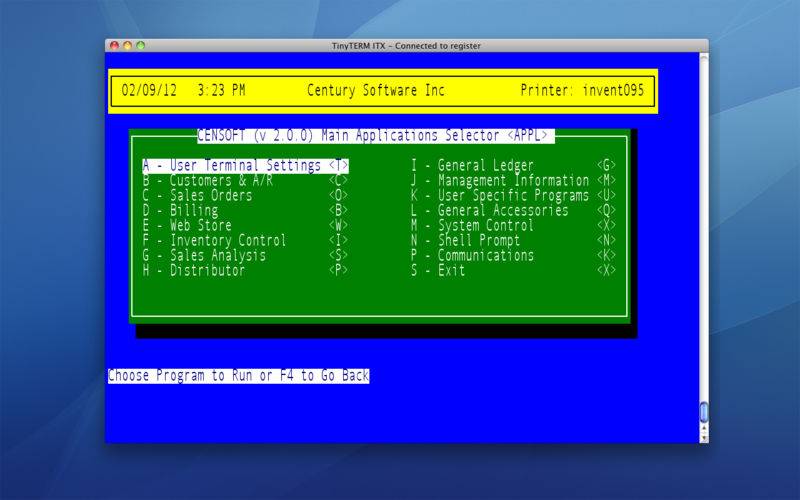
Task: Click the <T> shortcut code
Action: pos(338,166)
